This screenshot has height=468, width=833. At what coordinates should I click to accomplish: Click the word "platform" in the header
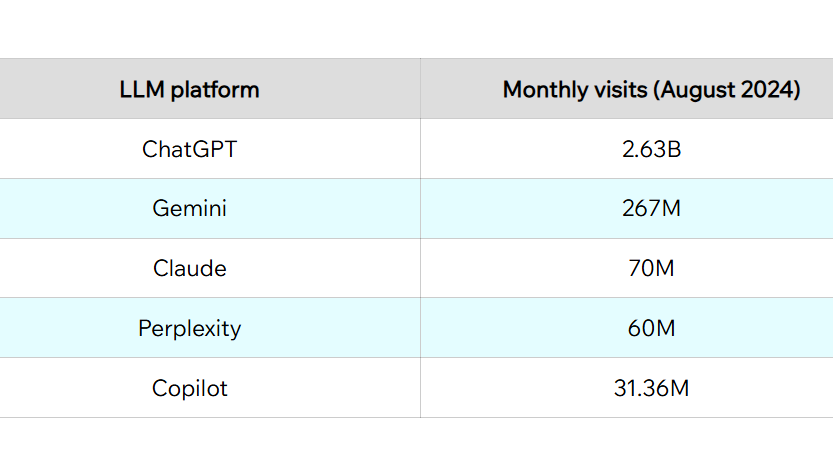click(214, 91)
